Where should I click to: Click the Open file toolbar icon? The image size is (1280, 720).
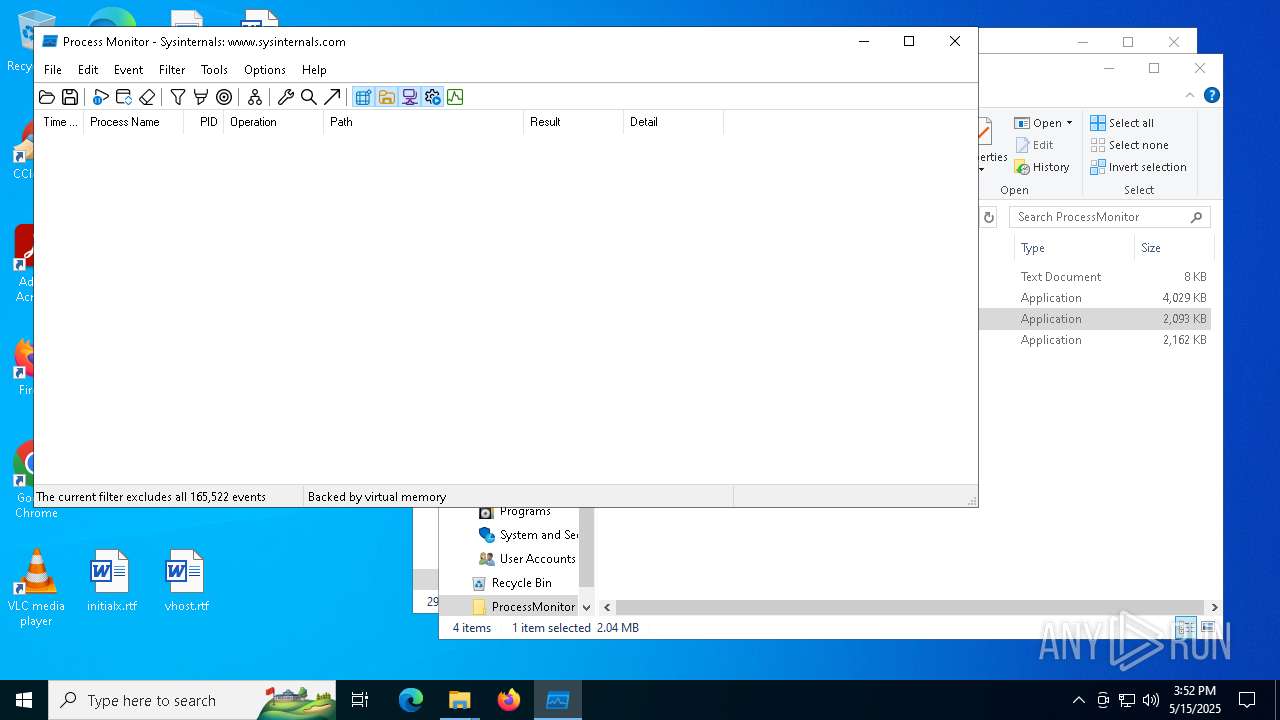click(x=47, y=97)
